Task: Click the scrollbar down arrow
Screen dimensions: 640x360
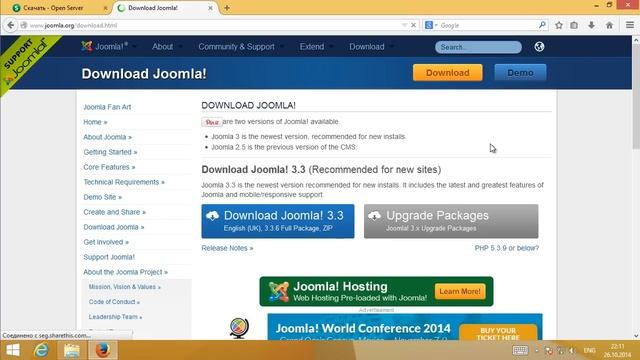Action: pos(636,336)
